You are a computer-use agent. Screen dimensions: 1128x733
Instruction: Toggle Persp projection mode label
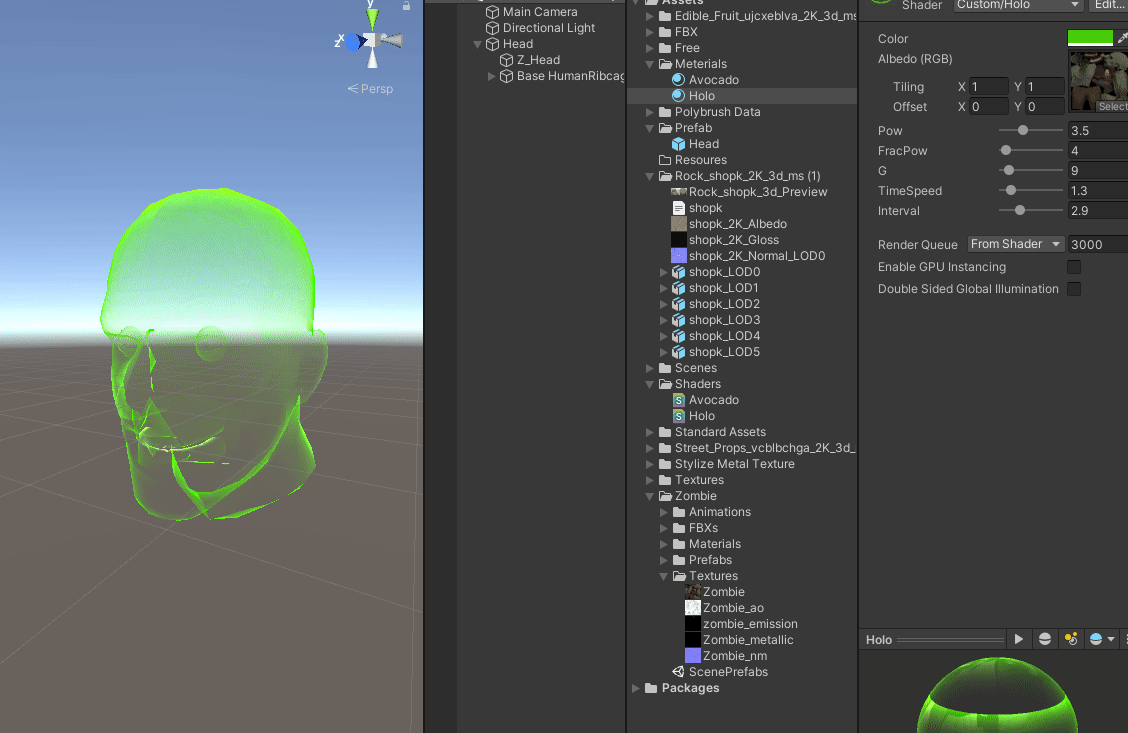tap(370, 88)
